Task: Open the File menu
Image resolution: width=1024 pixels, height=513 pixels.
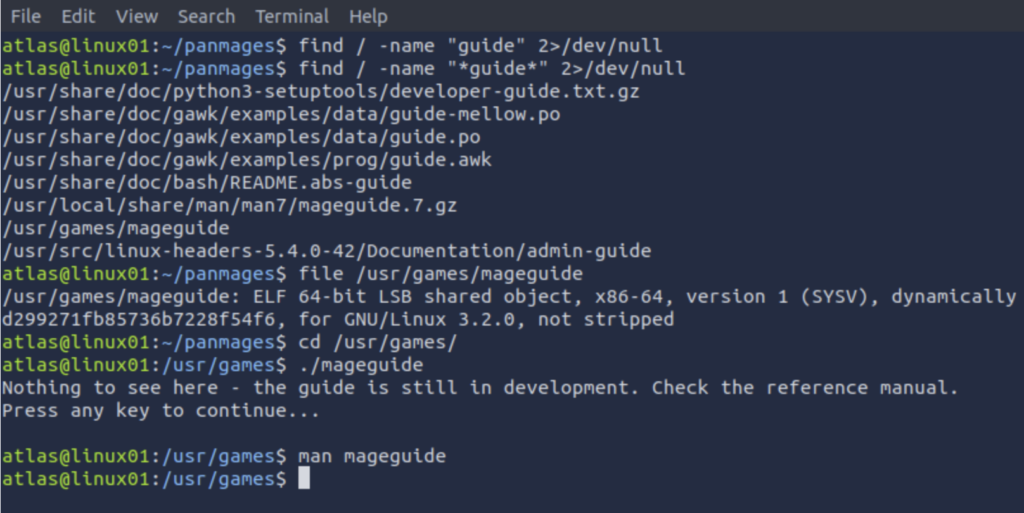Action: point(25,16)
